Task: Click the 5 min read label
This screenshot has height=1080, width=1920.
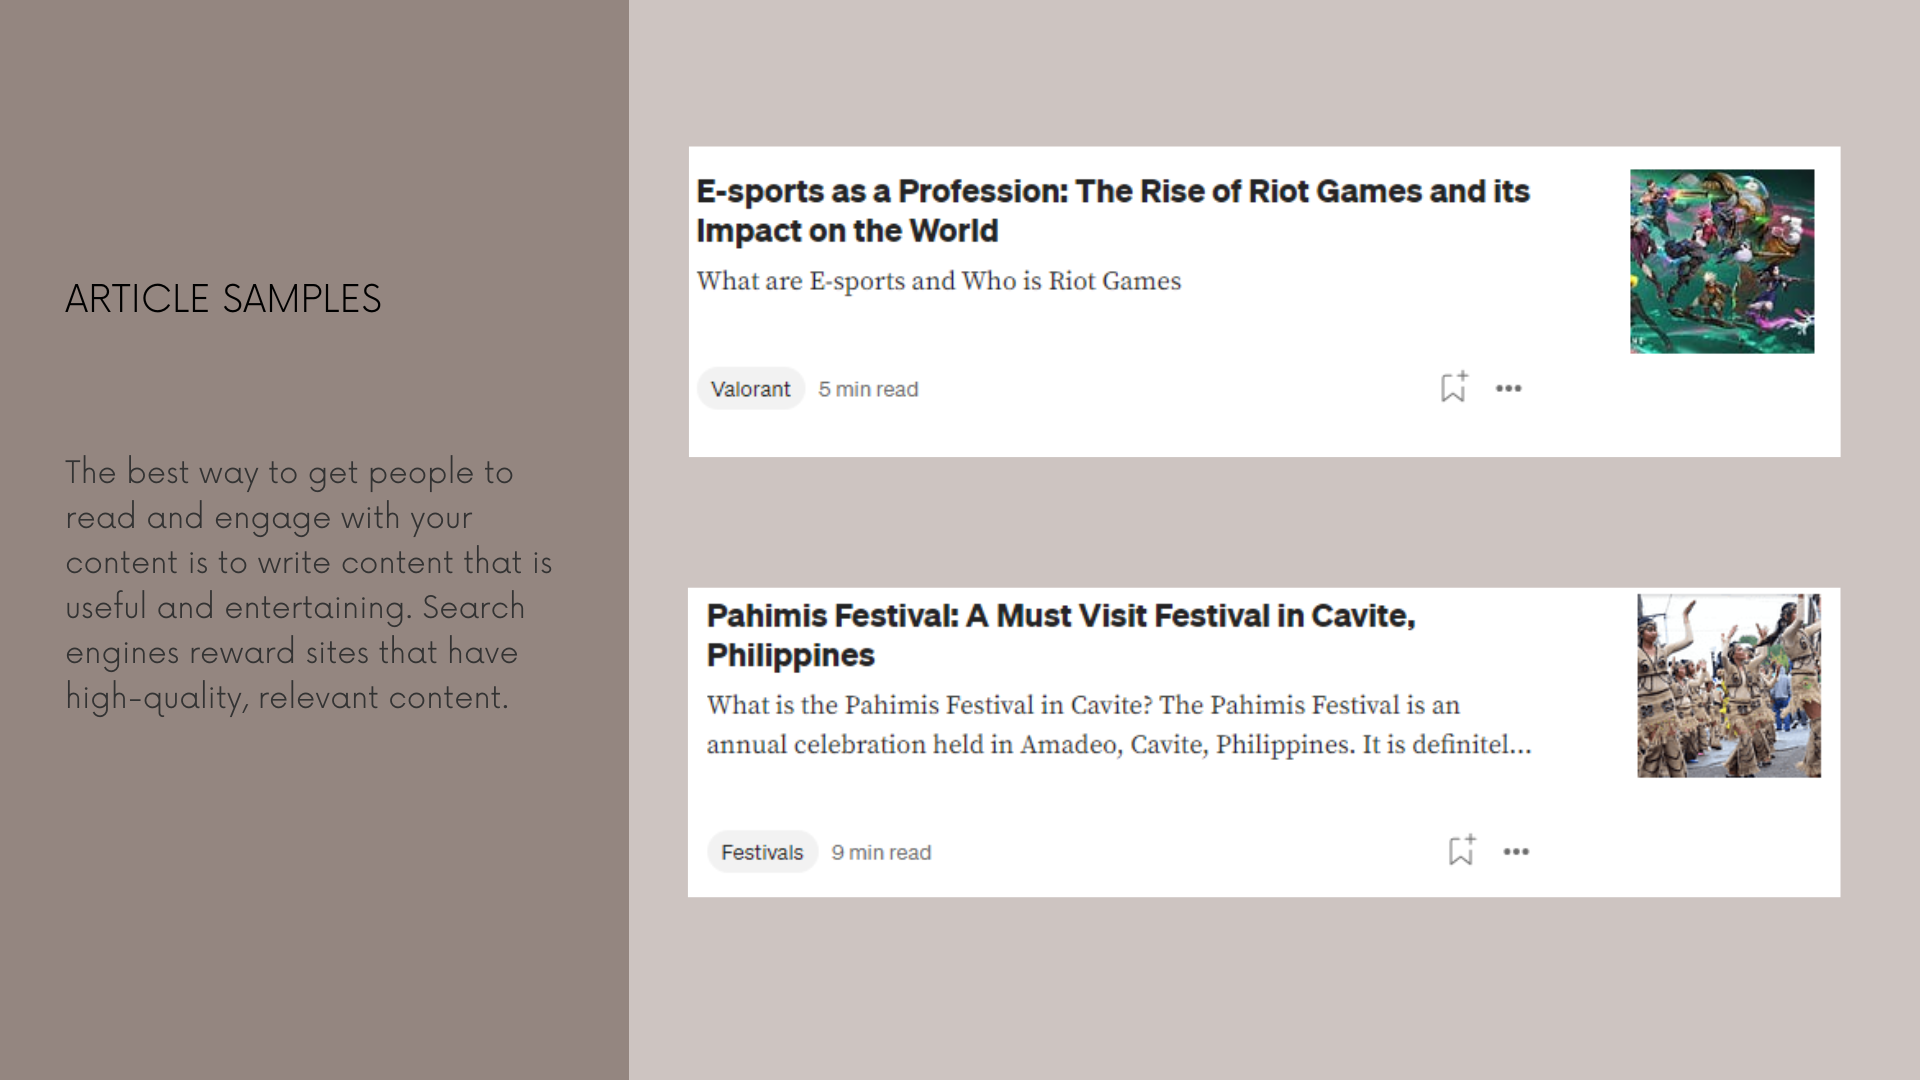Action: tap(868, 389)
